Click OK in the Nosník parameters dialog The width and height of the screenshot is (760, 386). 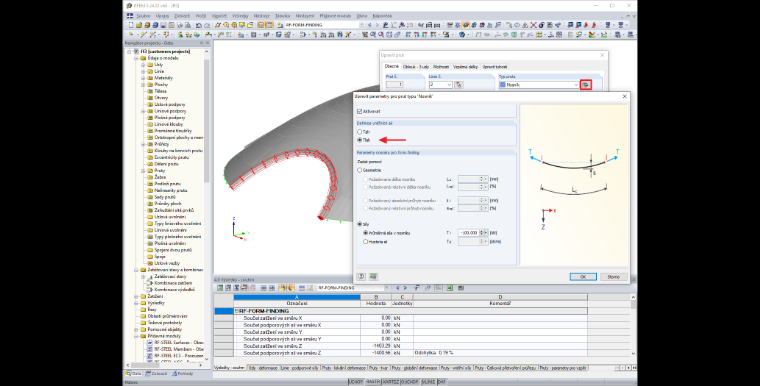coord(583,276)
